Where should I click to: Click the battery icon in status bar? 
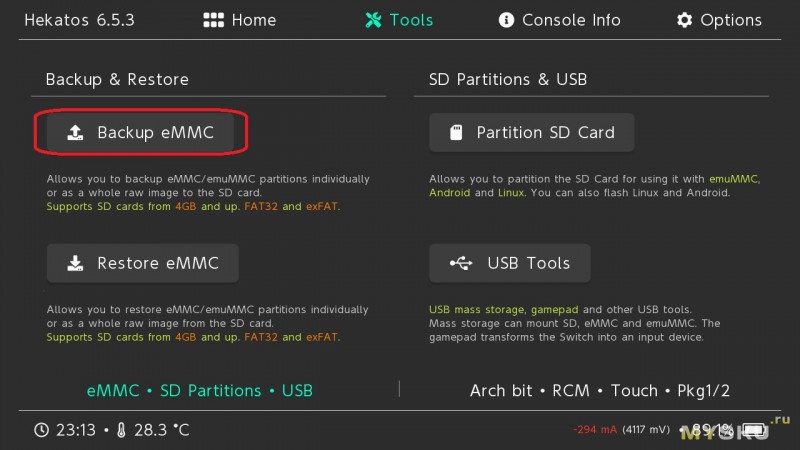pyautogui.click(x=755, y=430)
